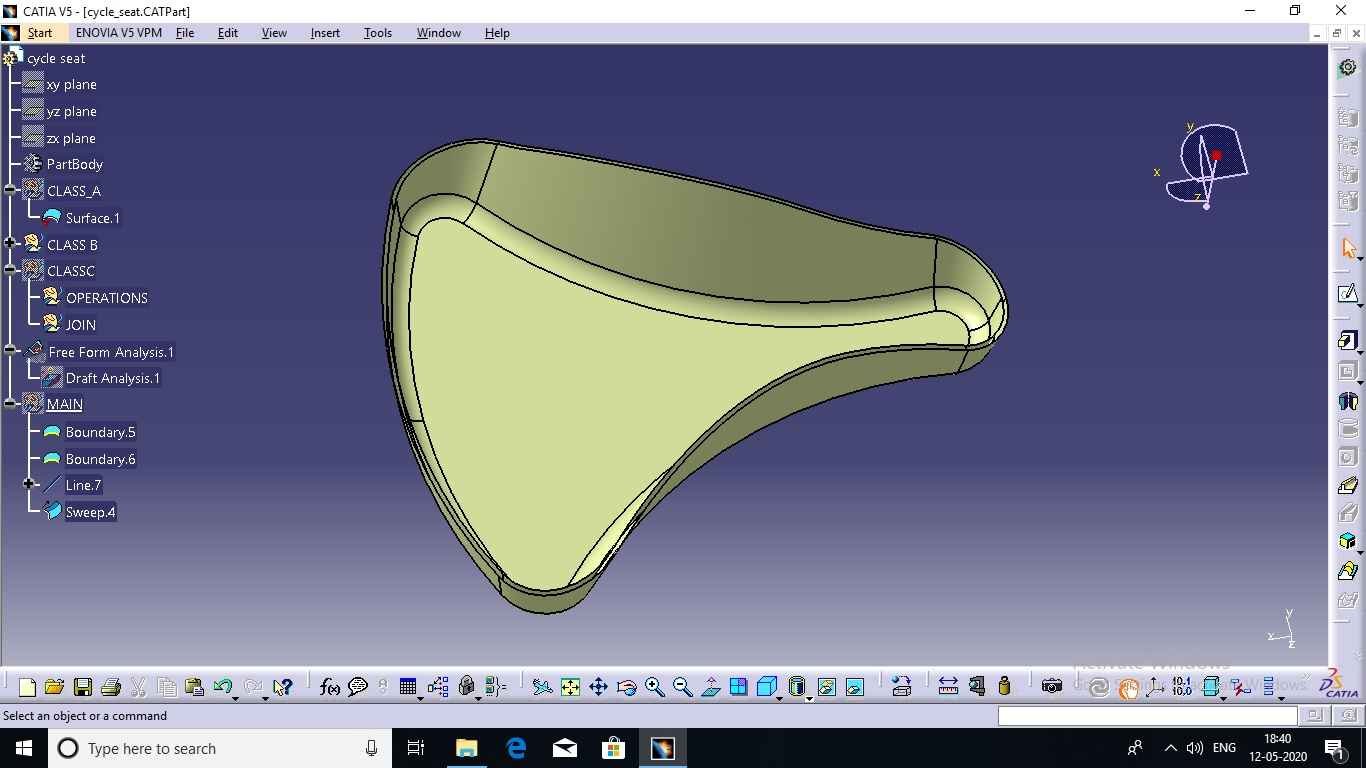Click the Windows taskbar search box
Image resolution: width=1366 pixels, height=768 pixels.
pyautogui.click(x=220, y=748)
